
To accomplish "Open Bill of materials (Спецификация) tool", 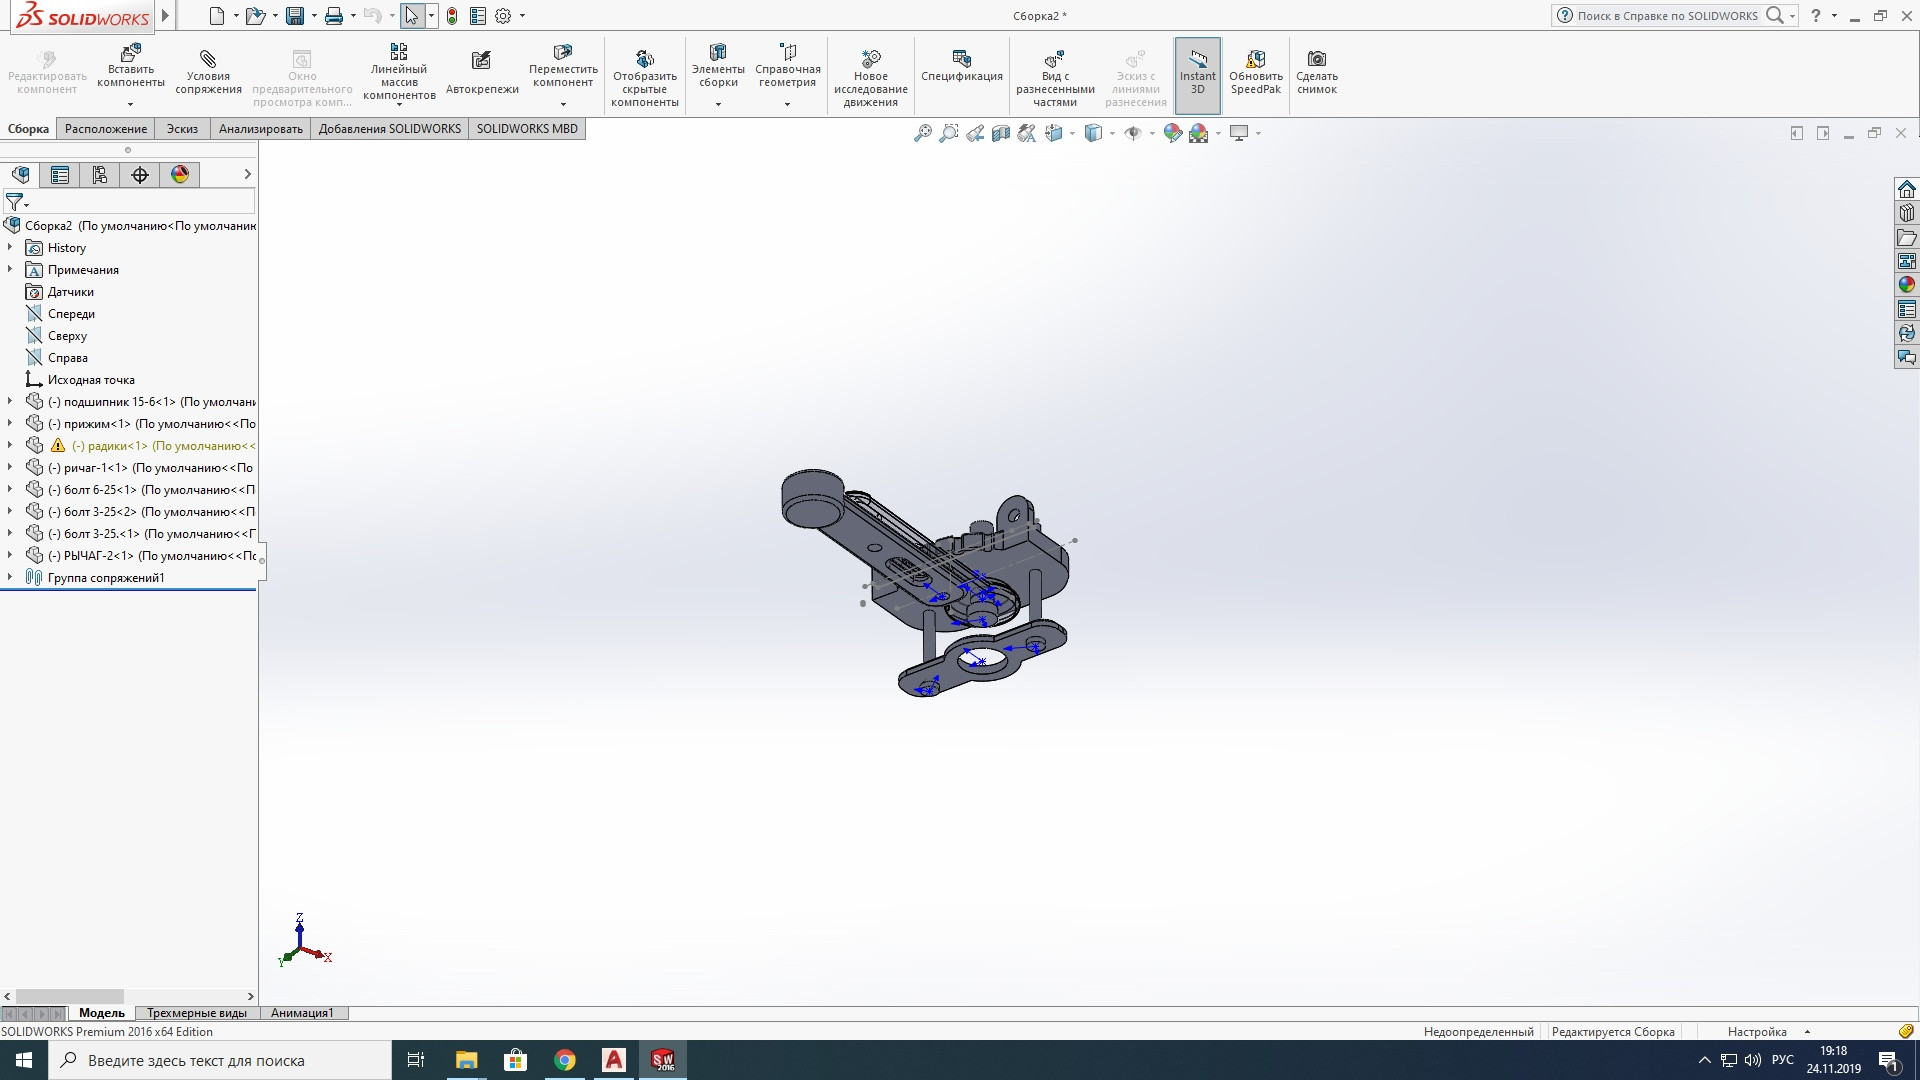I will [x=961, y=68].
